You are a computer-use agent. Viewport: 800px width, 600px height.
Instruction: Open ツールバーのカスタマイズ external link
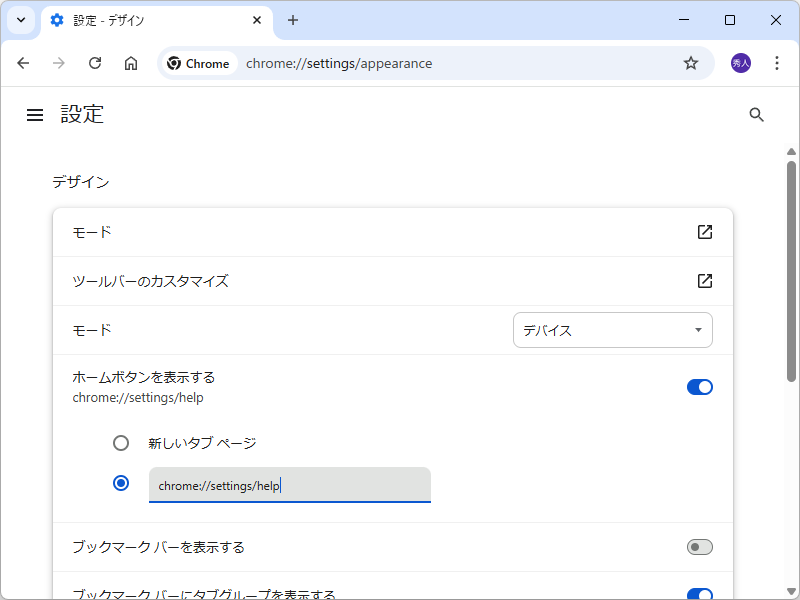pos(704,281)
